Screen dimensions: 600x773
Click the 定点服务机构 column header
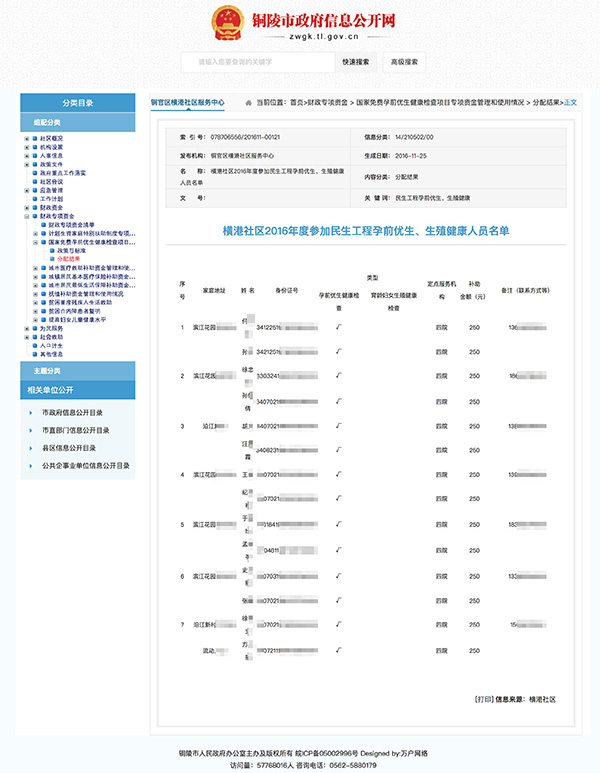[x=442, y=290]
